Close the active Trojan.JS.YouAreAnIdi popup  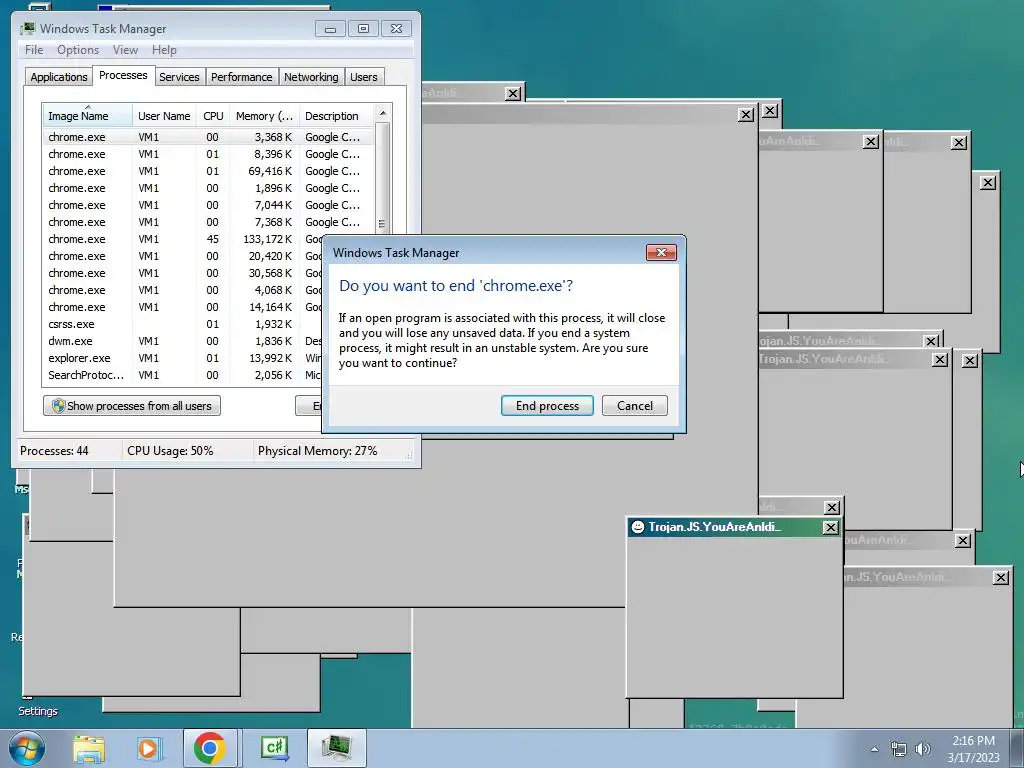coord(830,527)
